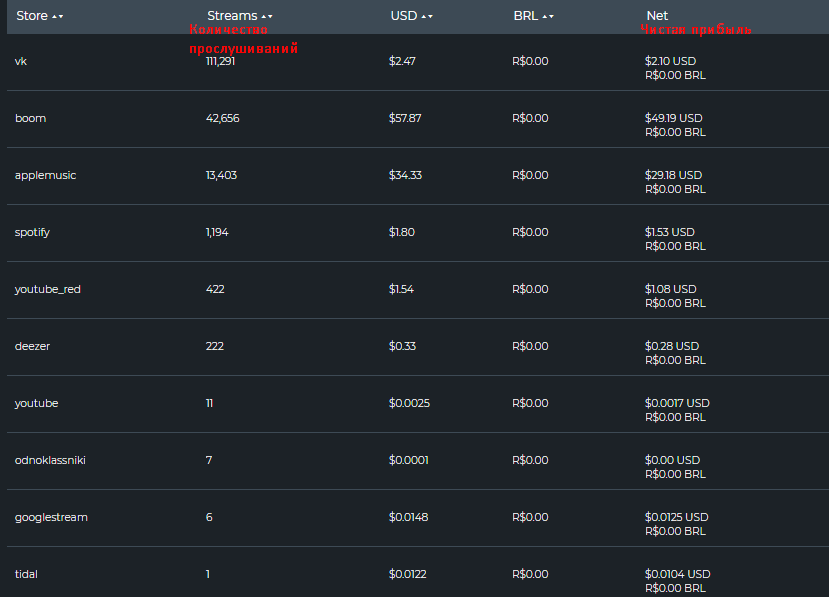Screen dimensions: 829x597
Task: Click the R$0.00 BRL cell in boom row
Action: click(x=530, y=118)
